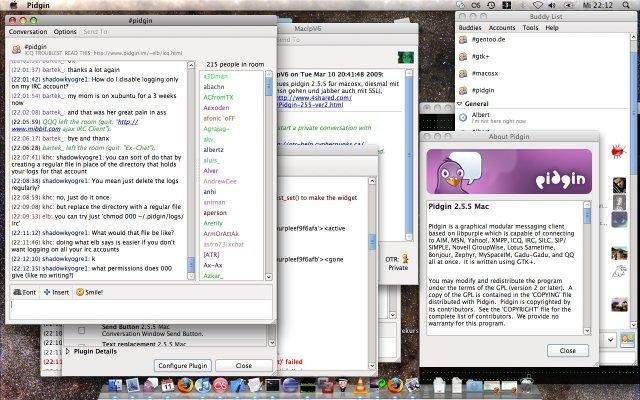This screenshot has height=400, width=640.
Task: Open the status dropdown in Buddy List
Action: pyautogui.click(x=610, y=340)
